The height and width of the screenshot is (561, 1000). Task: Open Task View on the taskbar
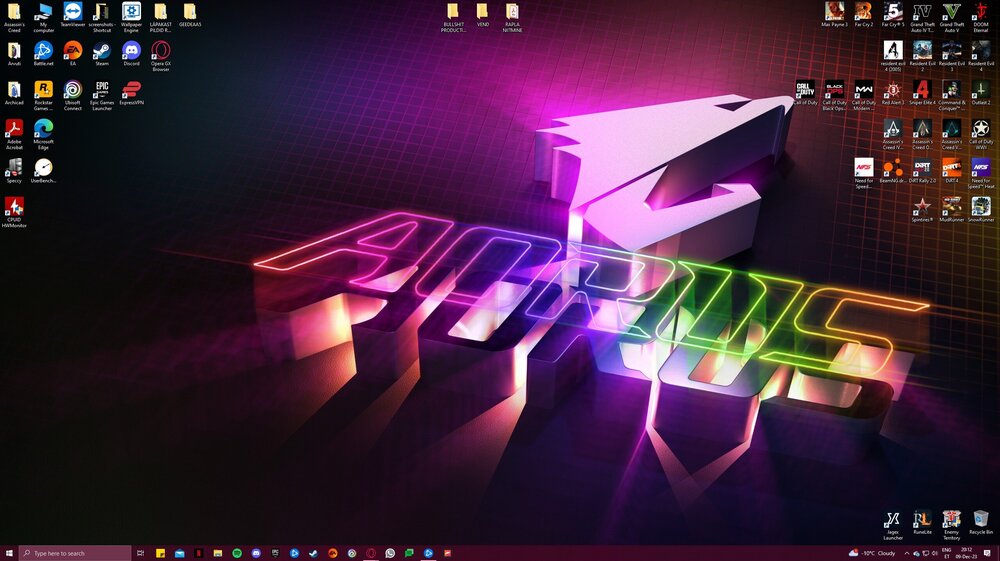140,553
